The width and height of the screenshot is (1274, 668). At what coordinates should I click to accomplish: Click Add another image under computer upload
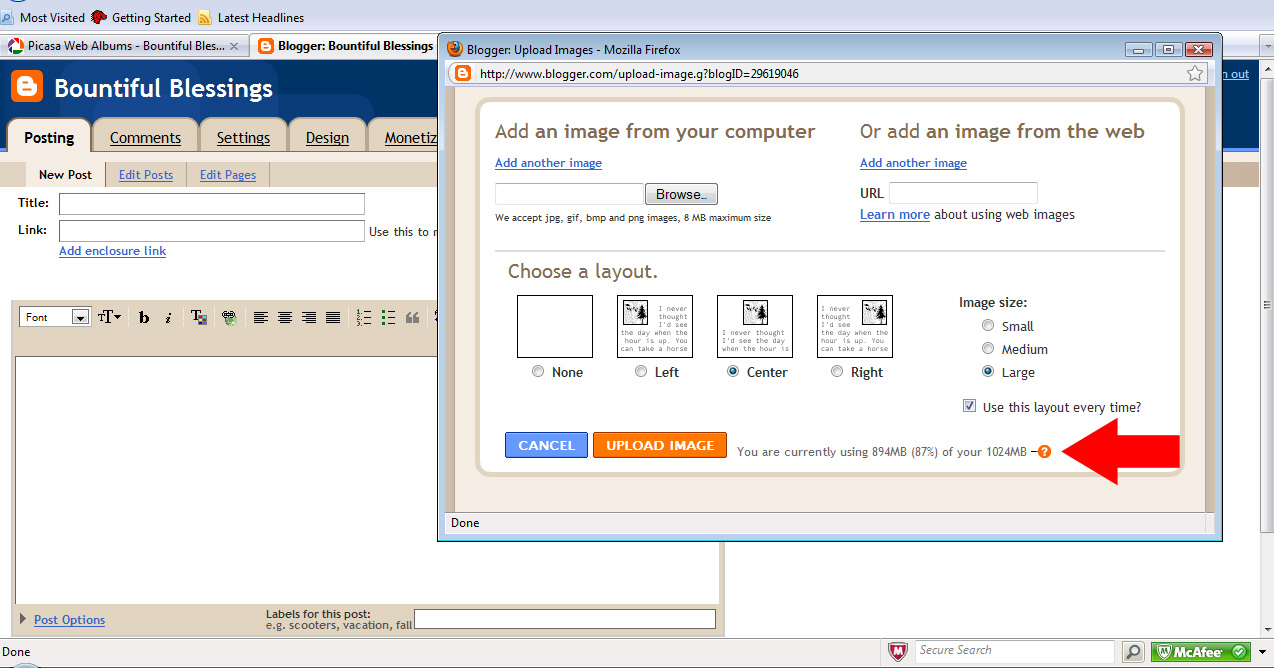click(x=548, y=162)
